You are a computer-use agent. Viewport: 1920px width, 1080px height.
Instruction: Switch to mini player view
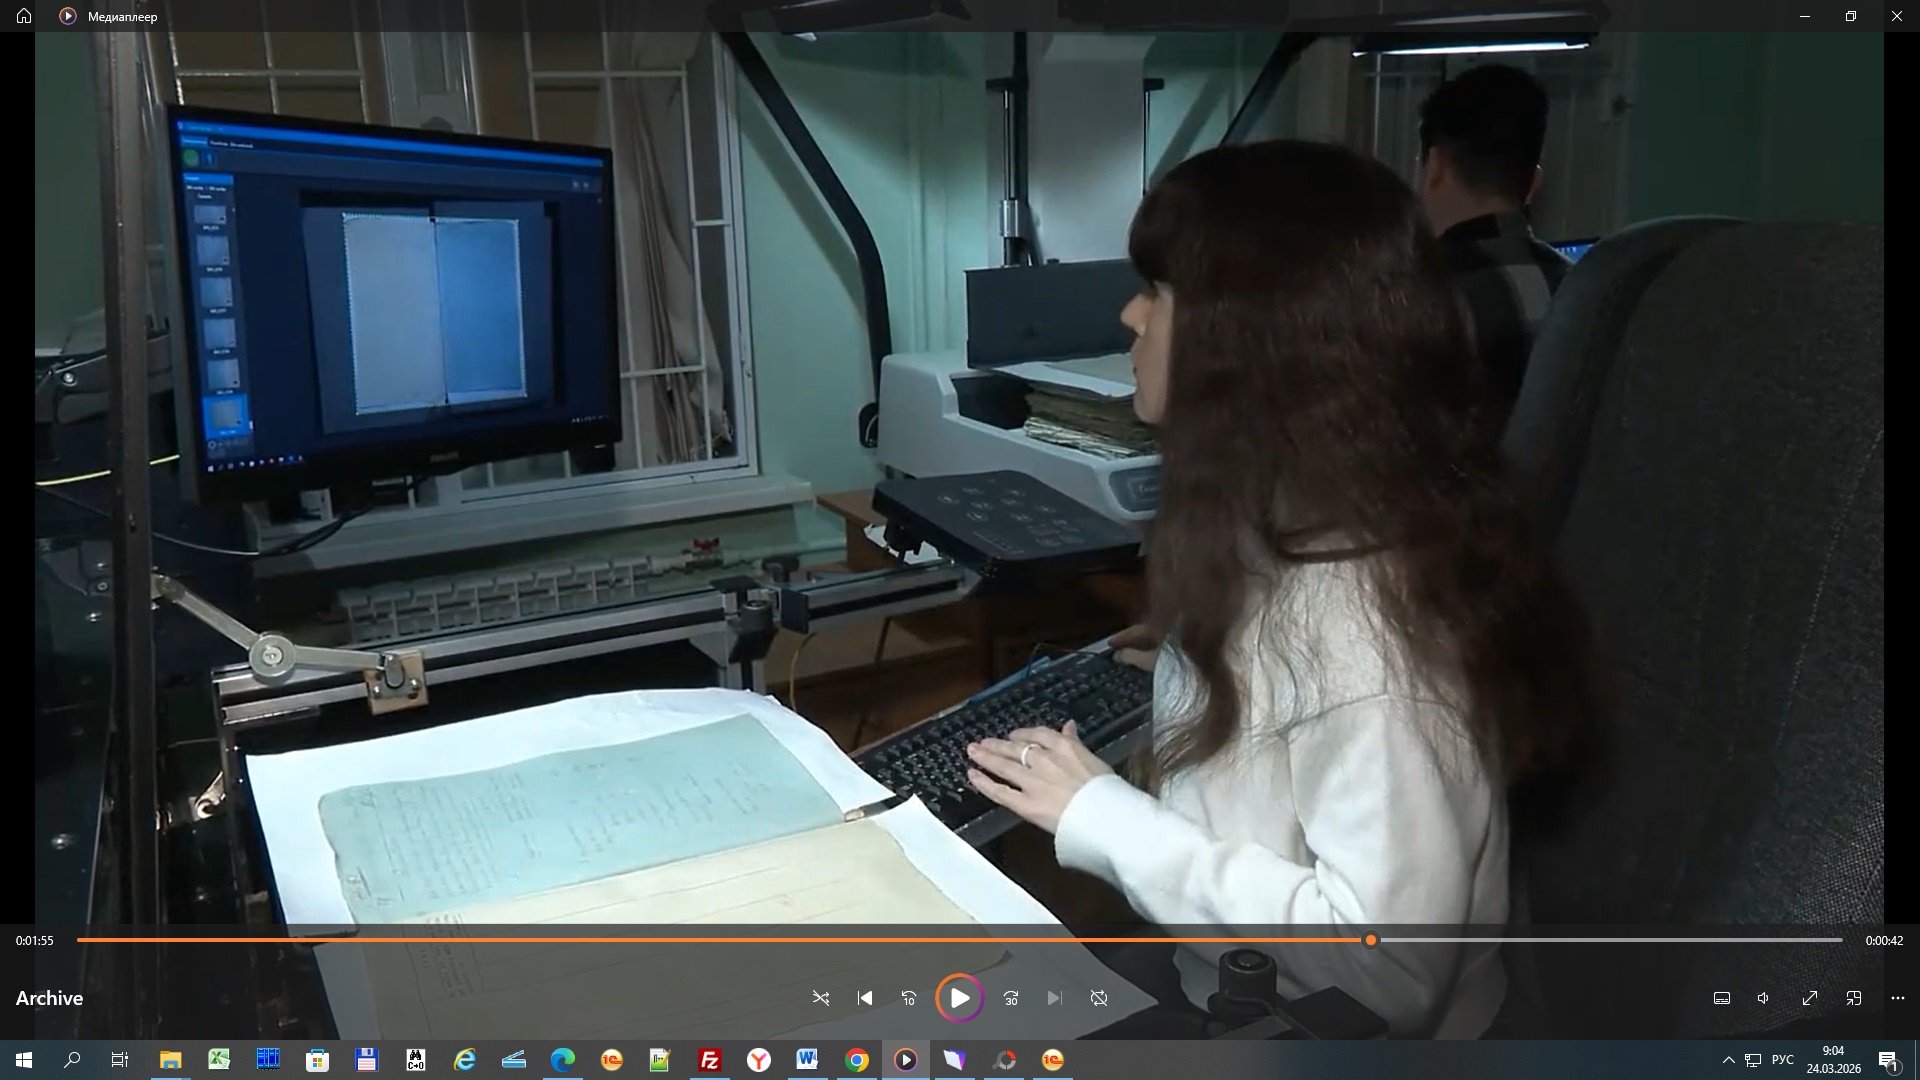[1854, 998]
